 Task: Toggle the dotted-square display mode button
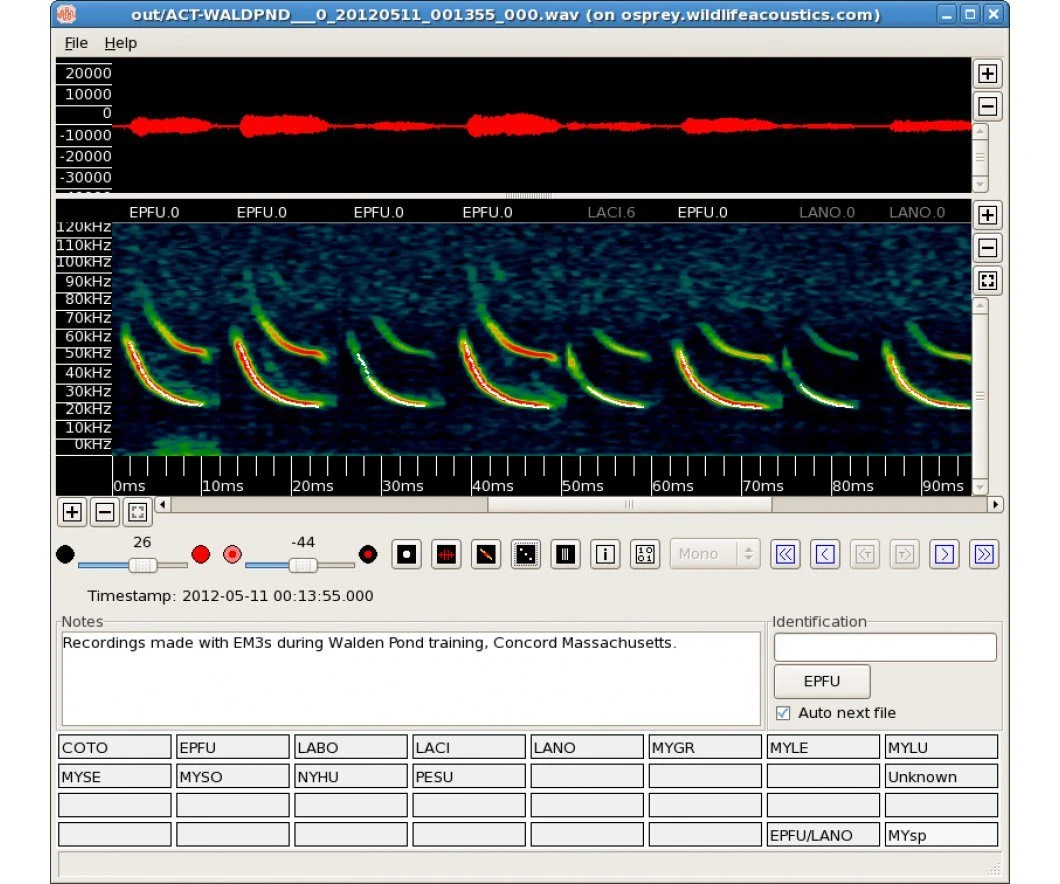point(525,554)
